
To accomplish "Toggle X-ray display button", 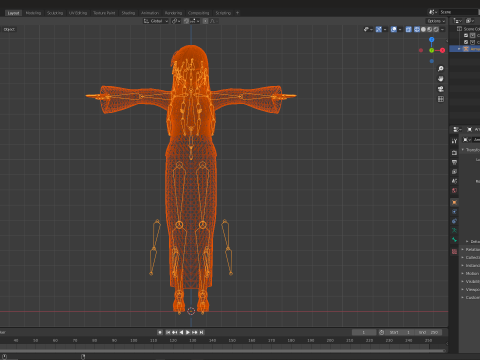I will pos(408,29).
